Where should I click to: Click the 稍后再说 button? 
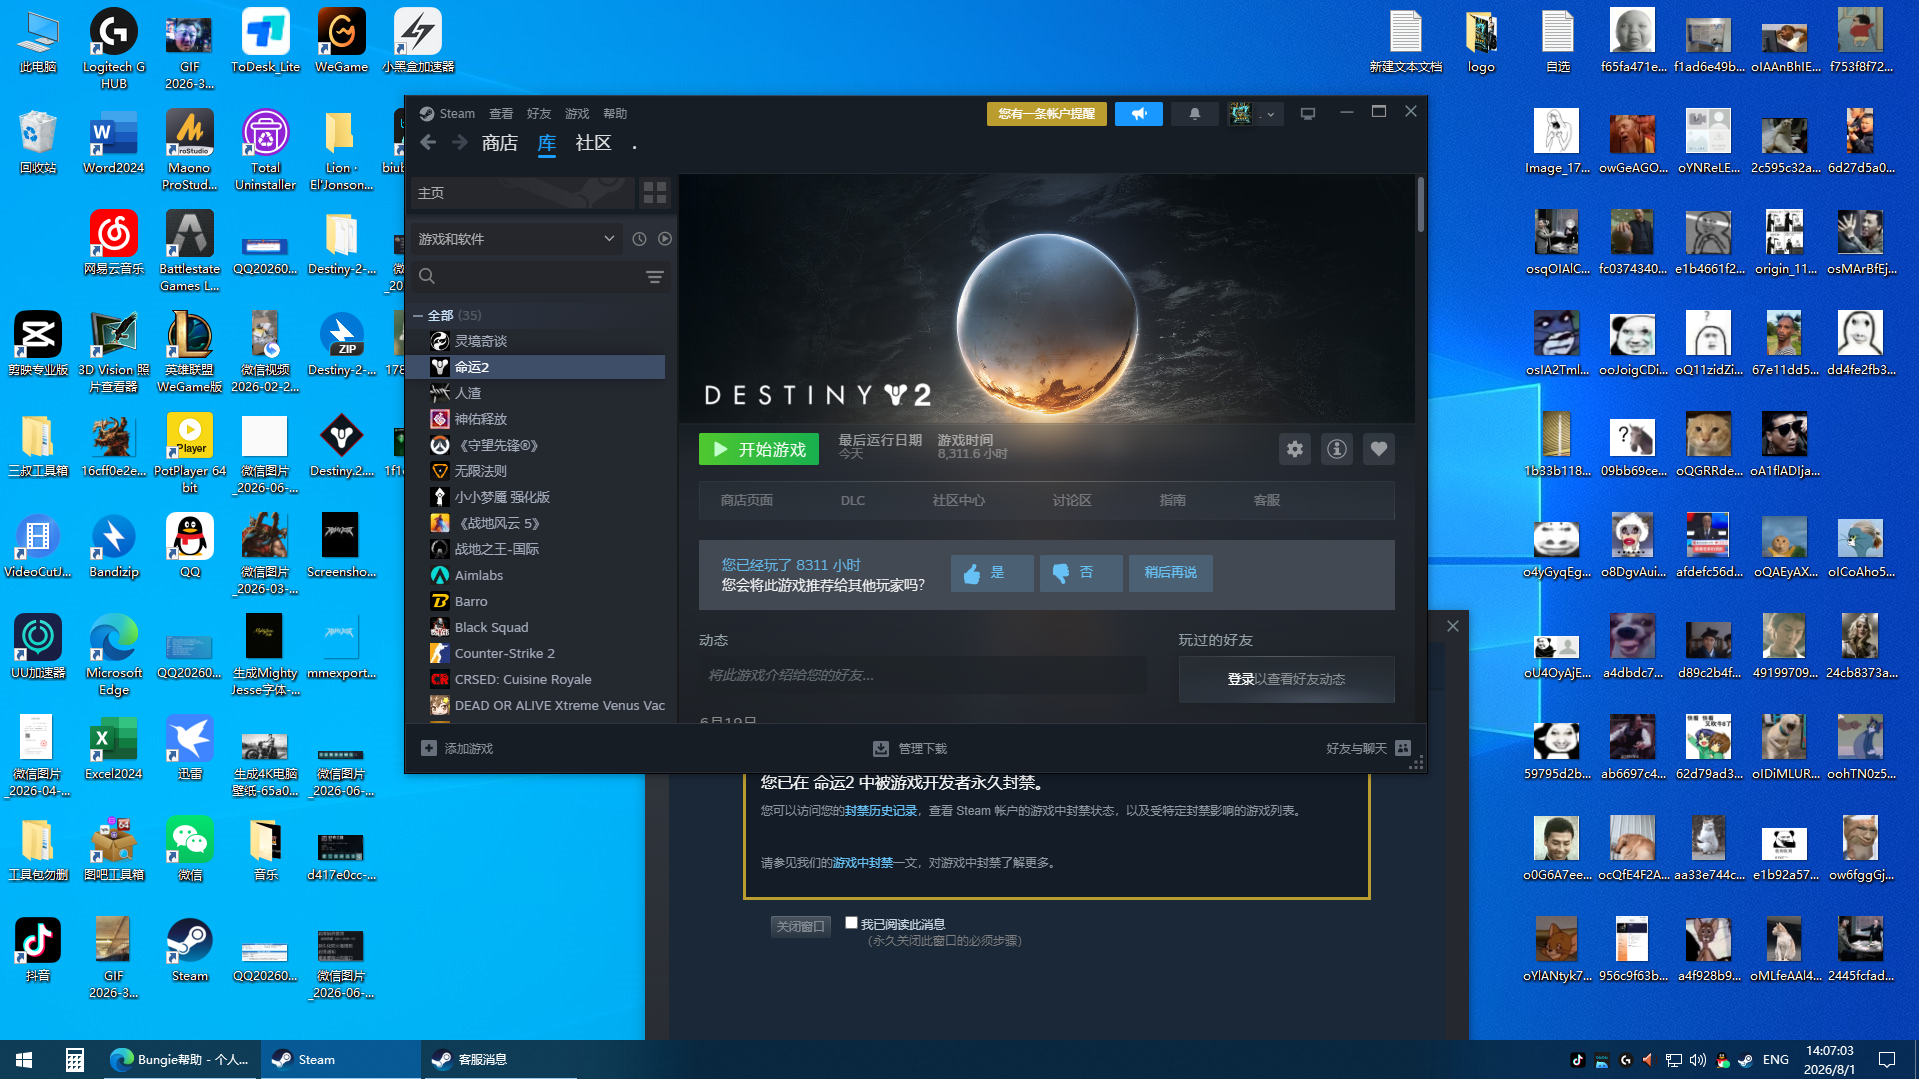[1171, 573]
